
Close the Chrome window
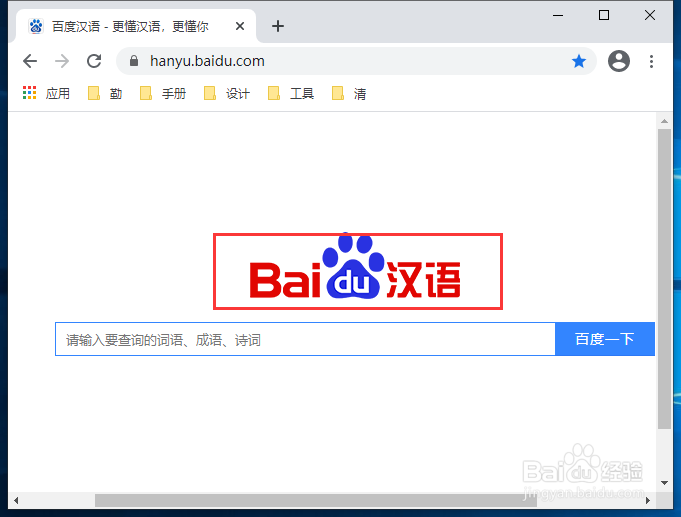(650, 16)
